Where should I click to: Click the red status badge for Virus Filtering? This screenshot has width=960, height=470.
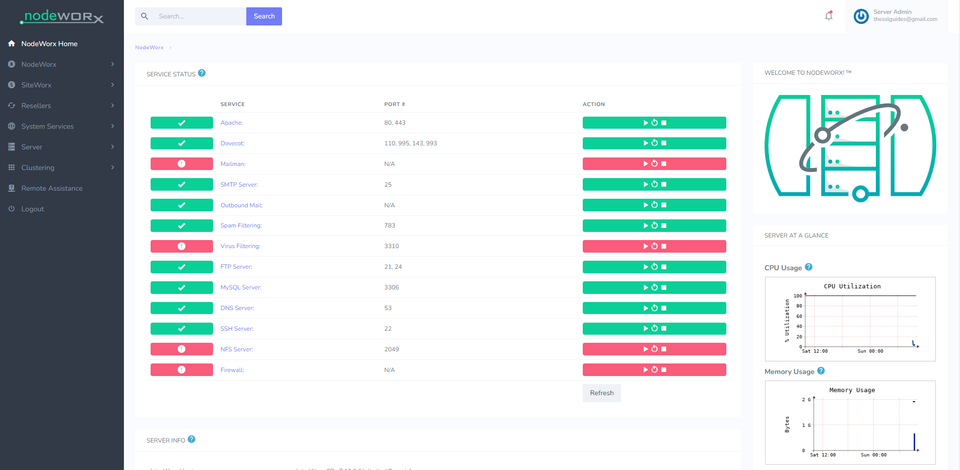coord(181,246)
